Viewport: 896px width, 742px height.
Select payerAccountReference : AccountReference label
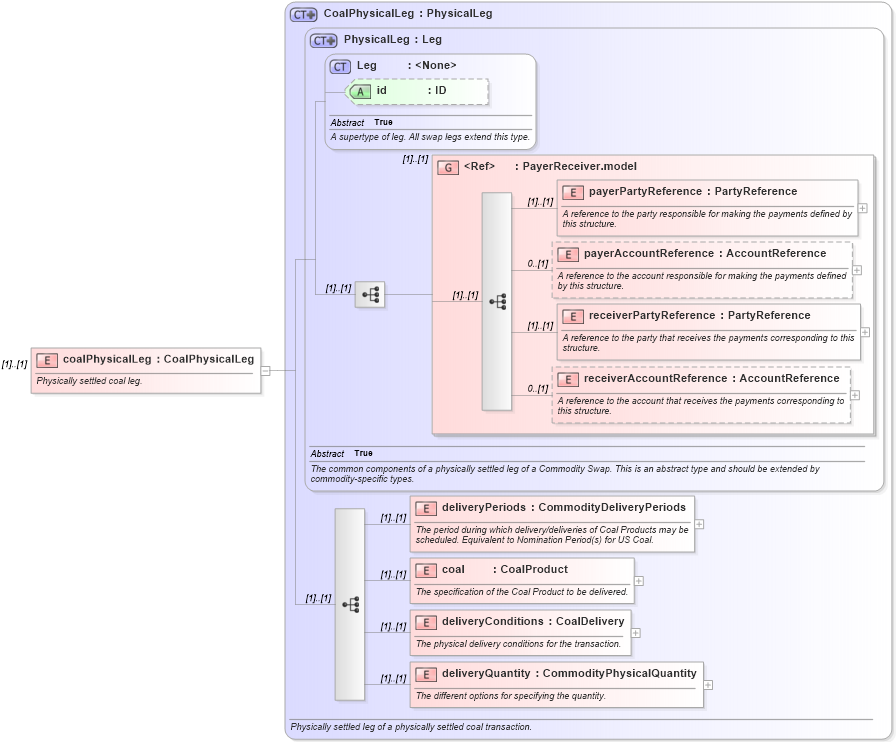705,253
